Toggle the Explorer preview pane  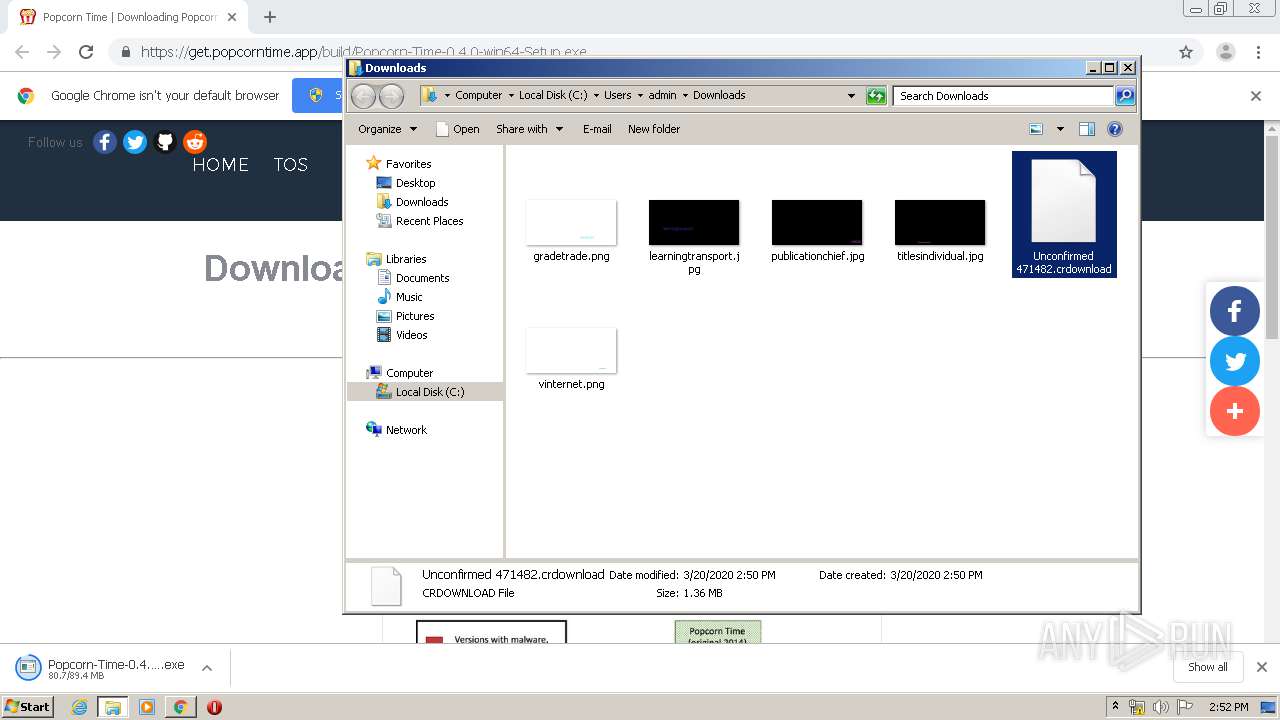(x=1087, y=129)
